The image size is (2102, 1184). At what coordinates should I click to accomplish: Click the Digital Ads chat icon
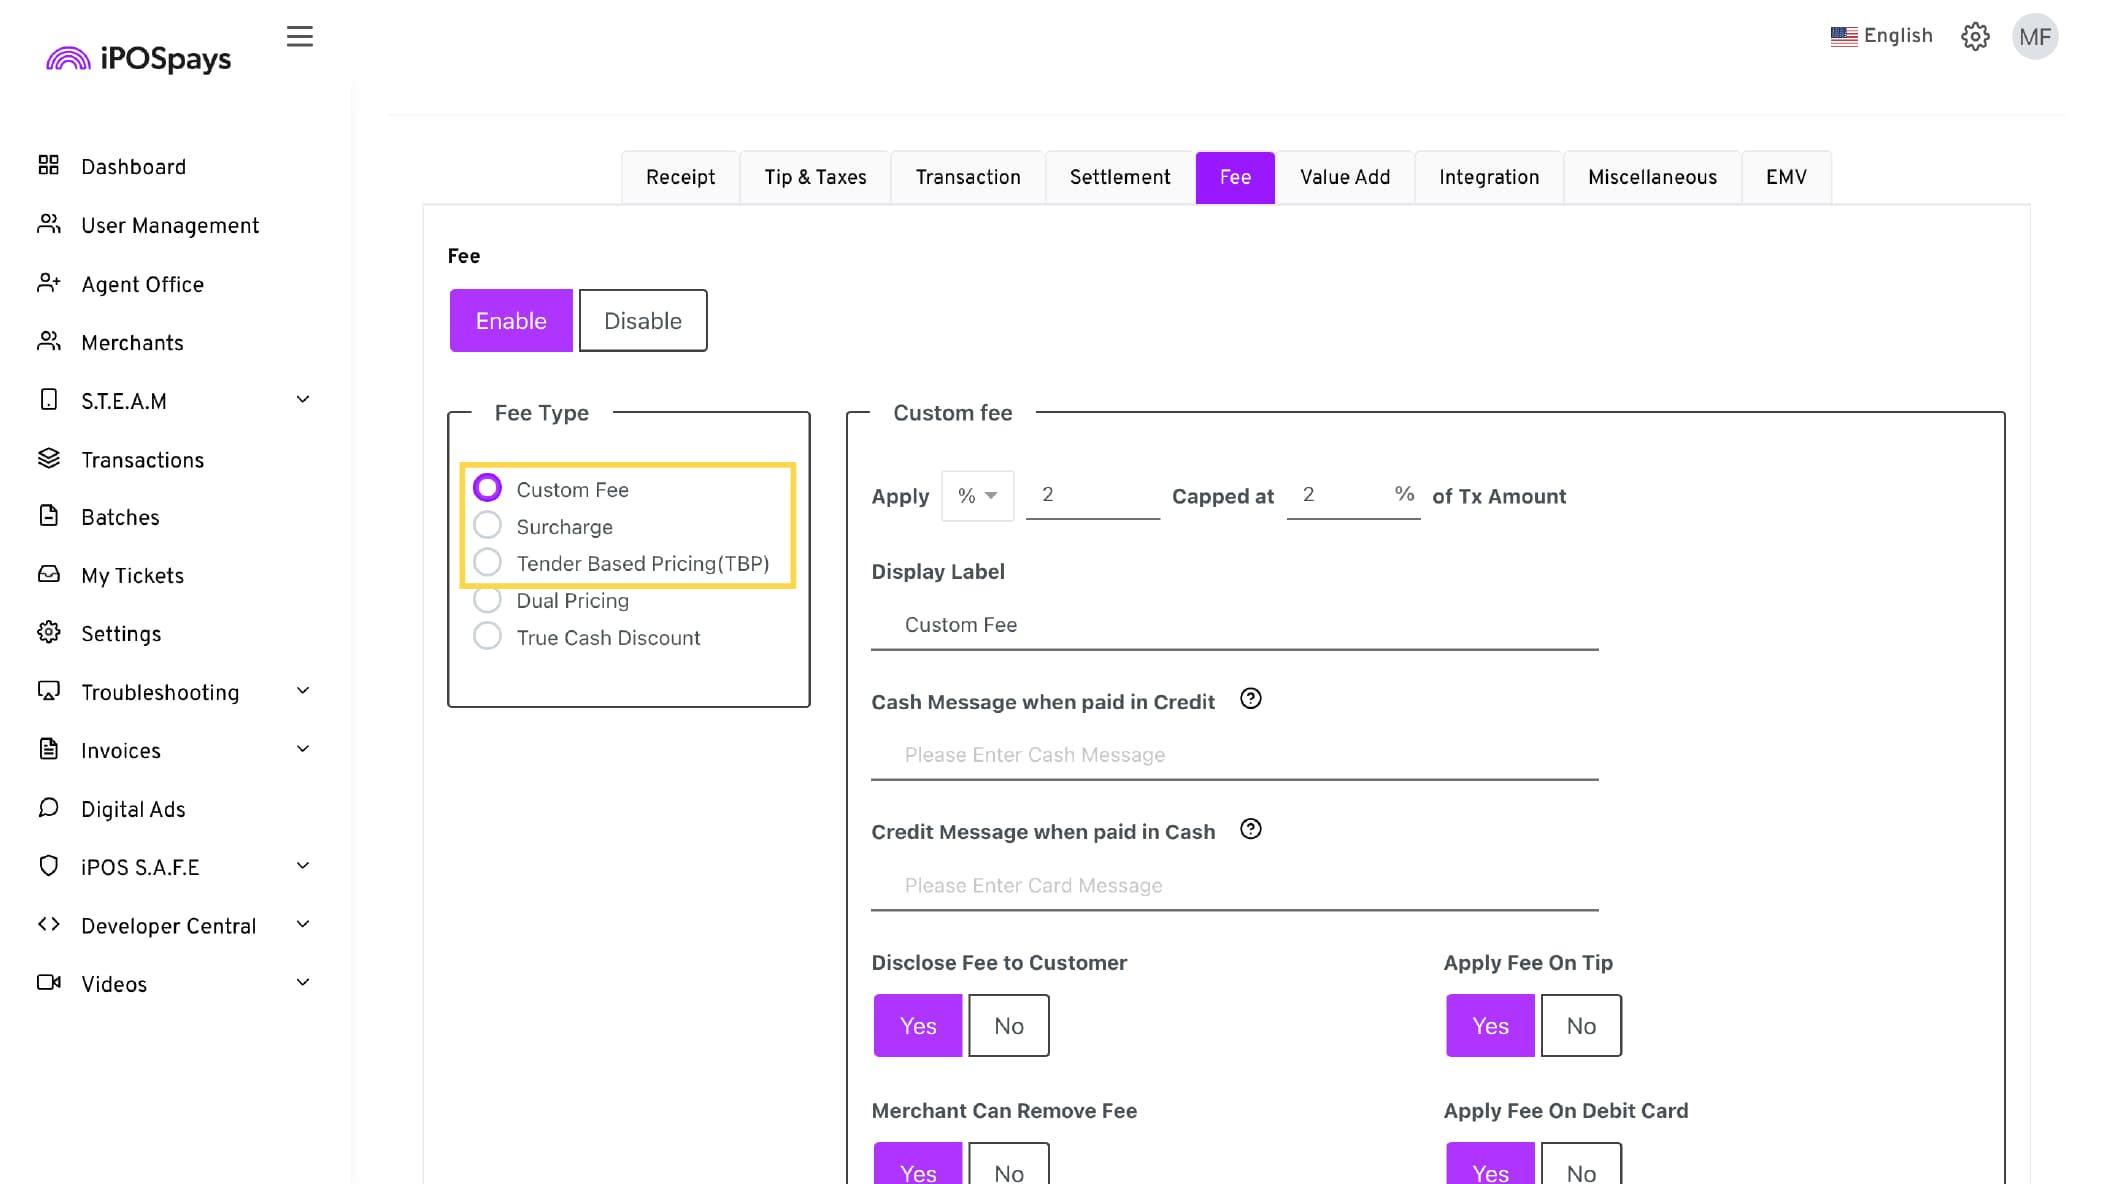click(x=48, y=808)
